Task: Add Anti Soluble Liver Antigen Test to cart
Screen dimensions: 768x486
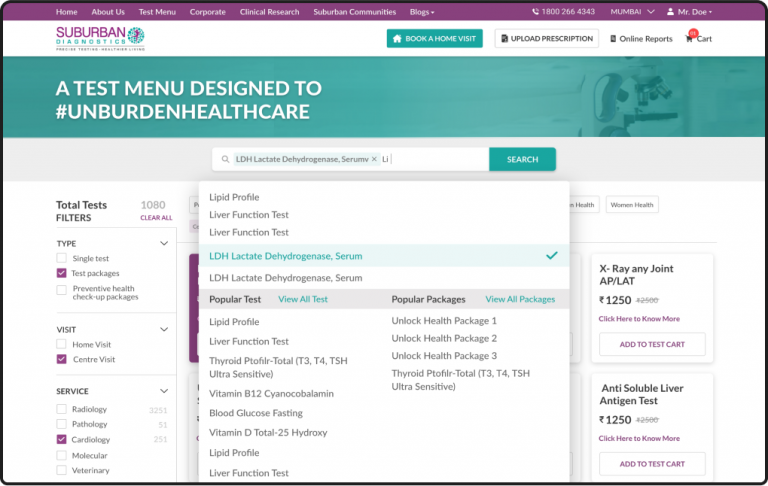Action: (652, 464)
